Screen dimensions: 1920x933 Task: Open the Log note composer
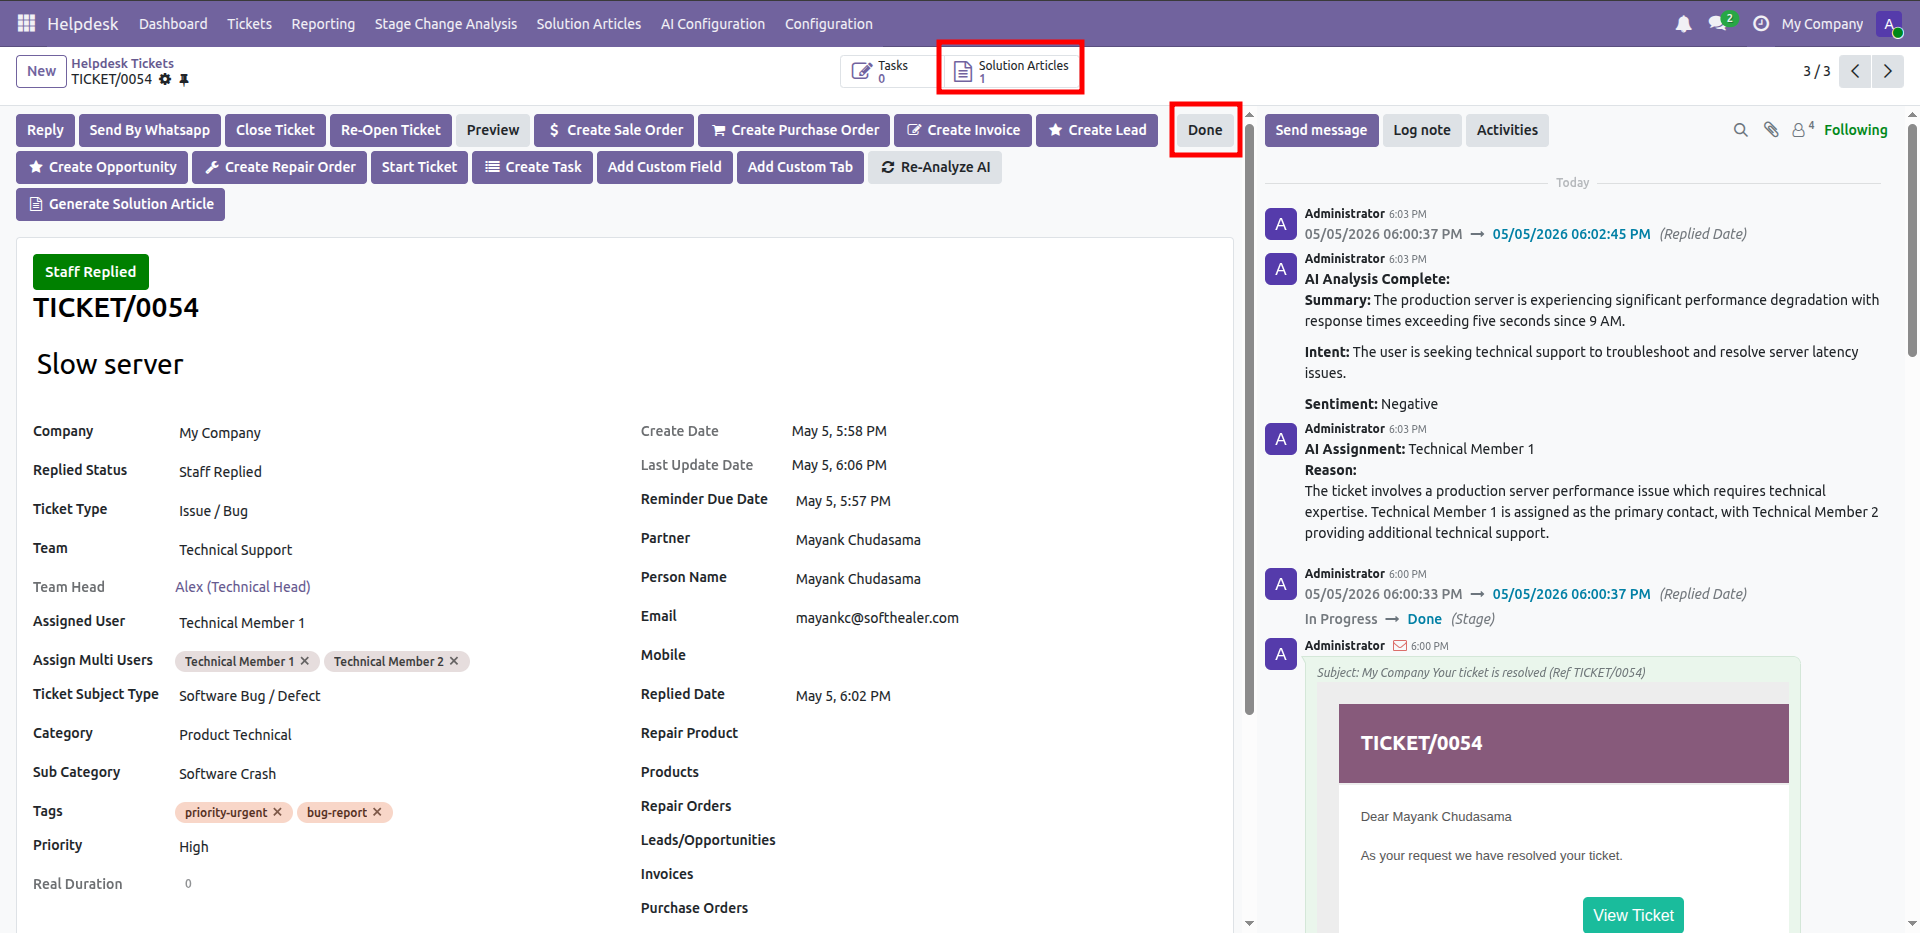click(1421, 130)
